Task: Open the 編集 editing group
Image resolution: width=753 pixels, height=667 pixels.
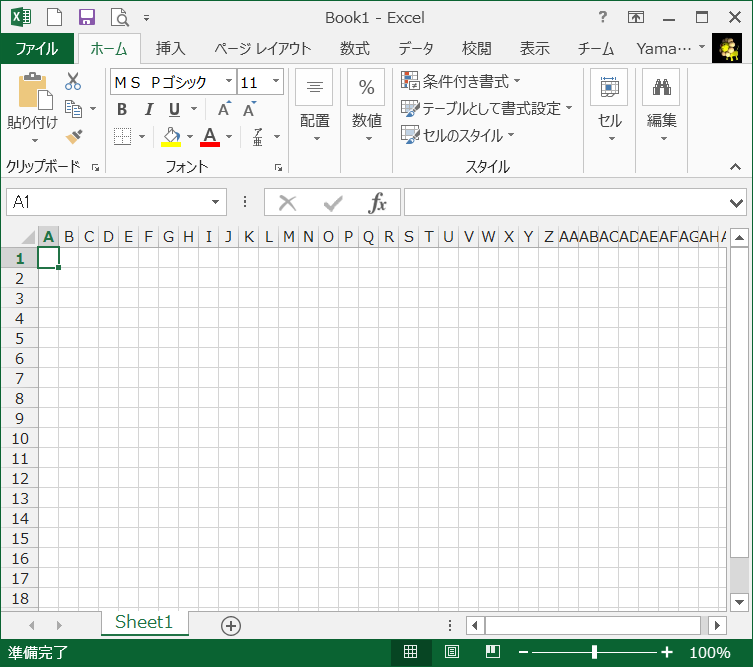Action: tap(661, 106)
